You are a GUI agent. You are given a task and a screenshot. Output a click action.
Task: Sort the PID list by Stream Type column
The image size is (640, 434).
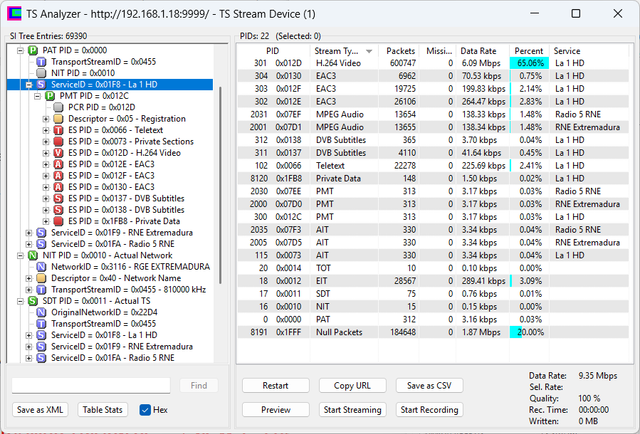coord(344,51)
